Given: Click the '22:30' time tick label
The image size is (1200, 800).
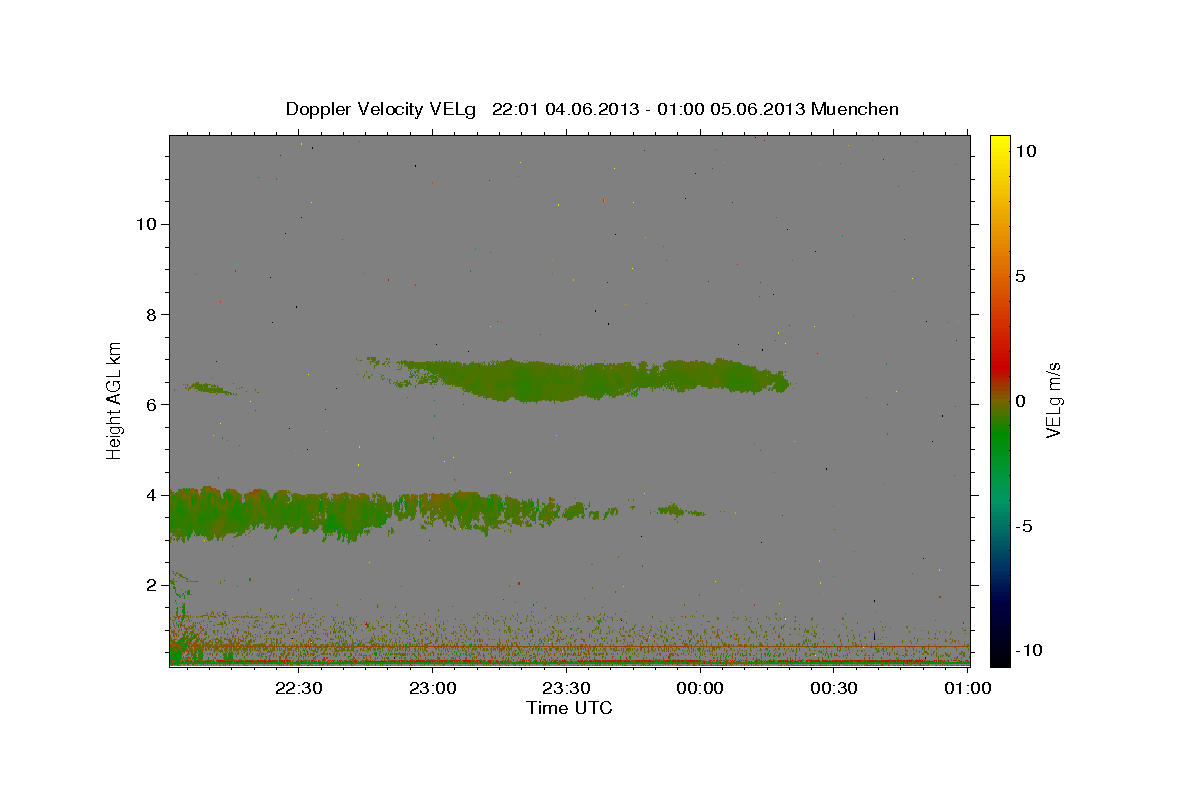Looking at the screenshot, I should click(299, 688).
